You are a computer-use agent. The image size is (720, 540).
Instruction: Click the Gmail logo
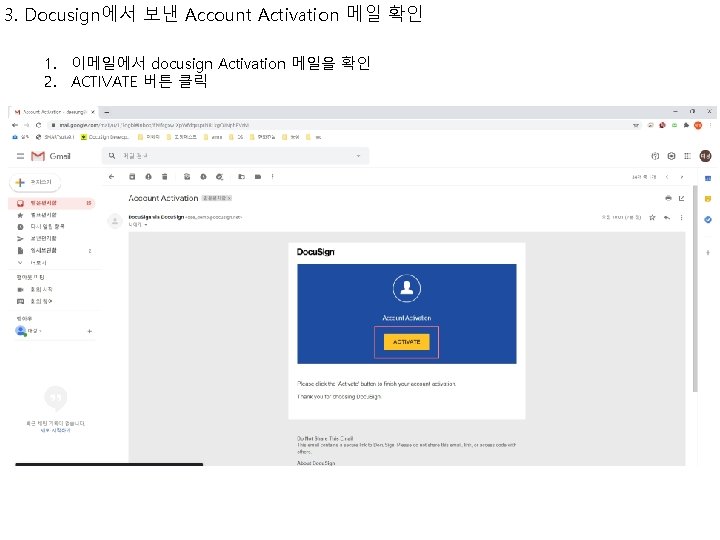[x=51, y=156]
